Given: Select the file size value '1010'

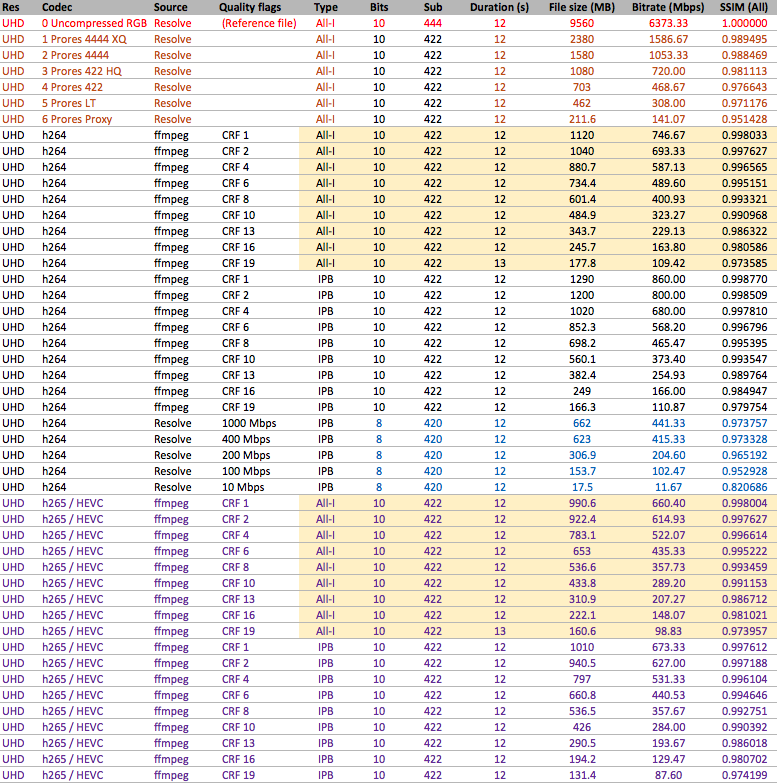Looking at the screenshot, I should (x=582, y=648).
